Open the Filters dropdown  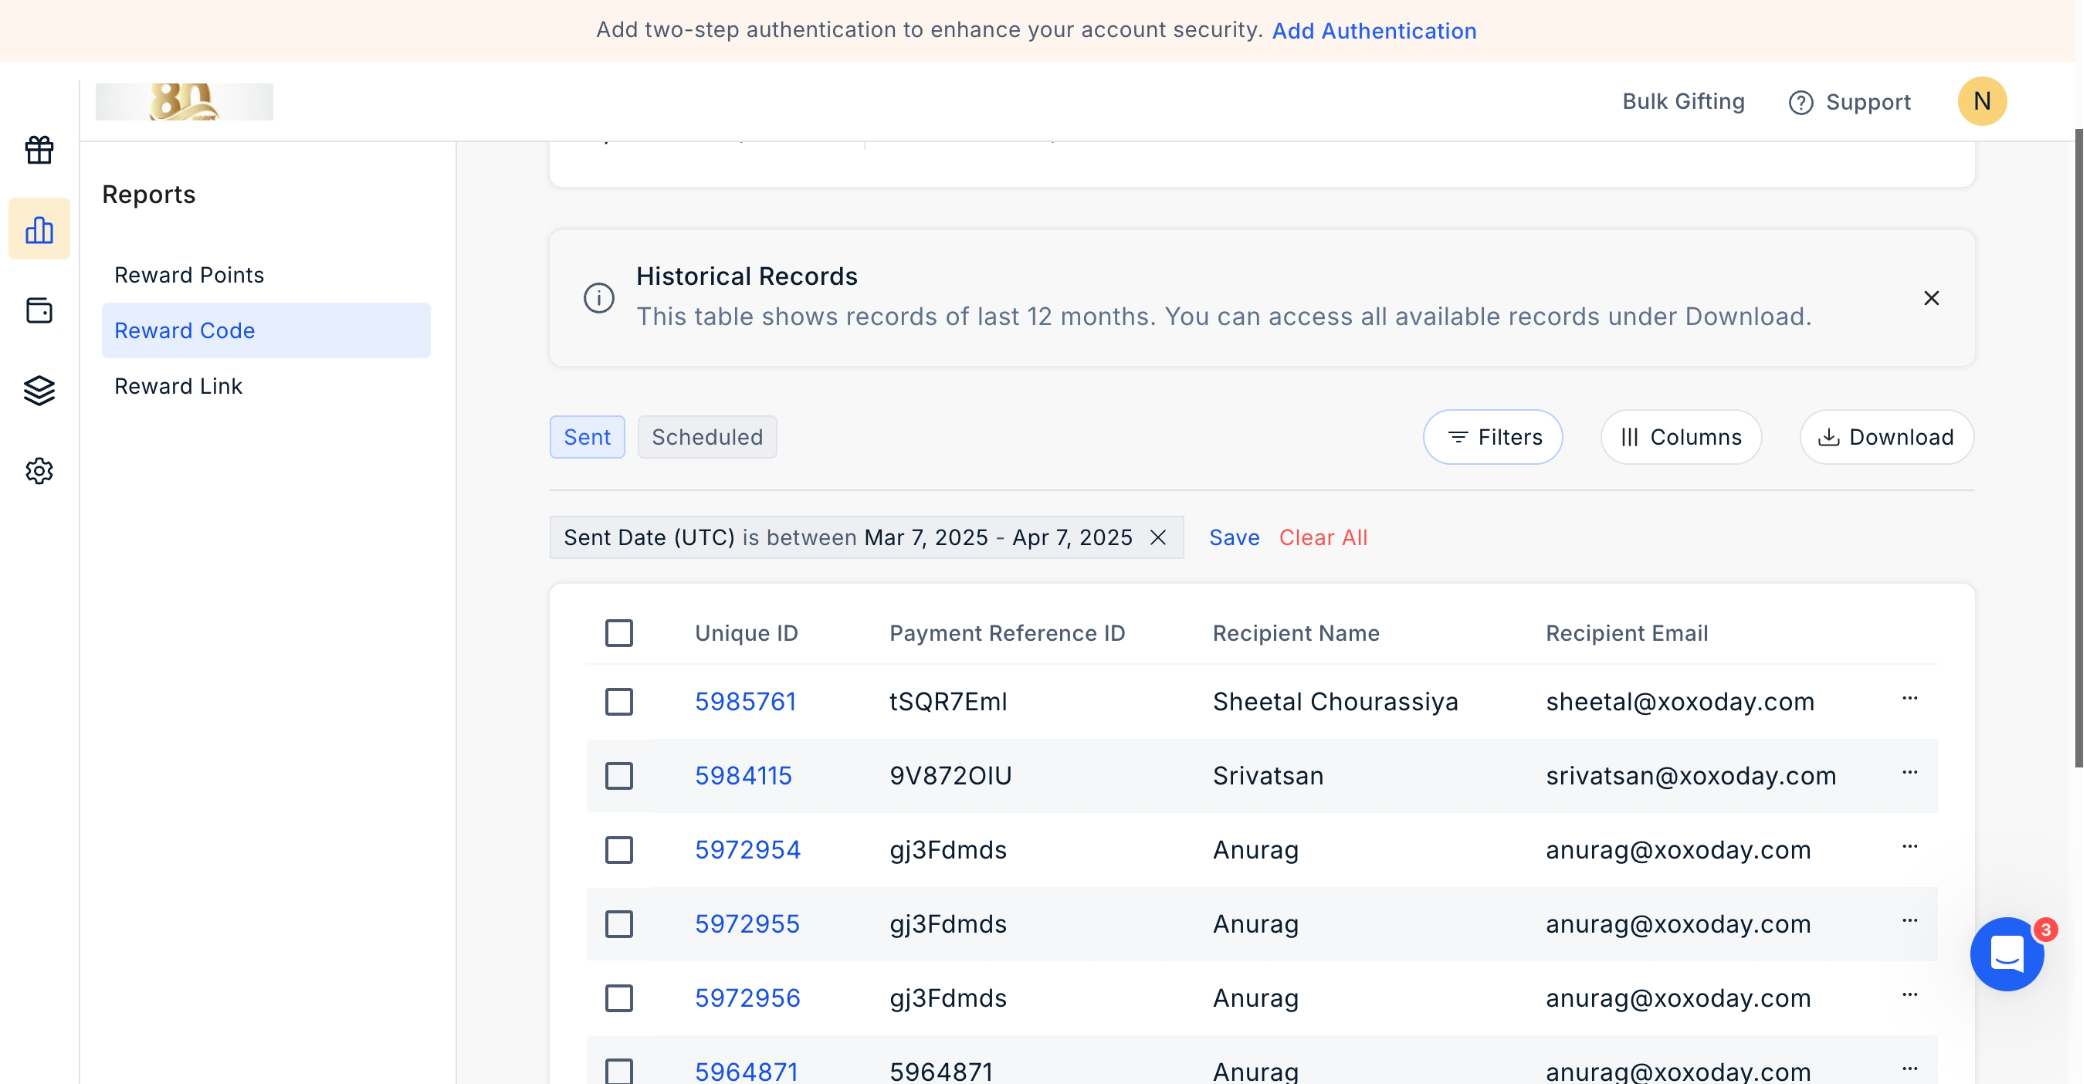(1493, 437)
